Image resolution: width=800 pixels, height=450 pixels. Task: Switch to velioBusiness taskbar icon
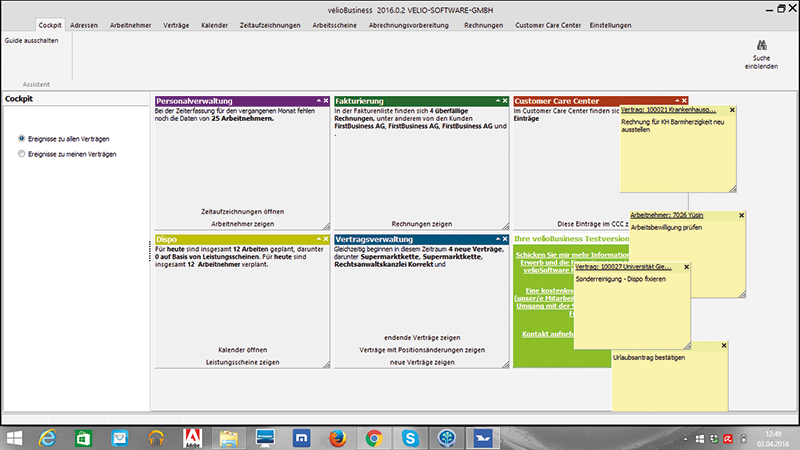tap(483, 438)
